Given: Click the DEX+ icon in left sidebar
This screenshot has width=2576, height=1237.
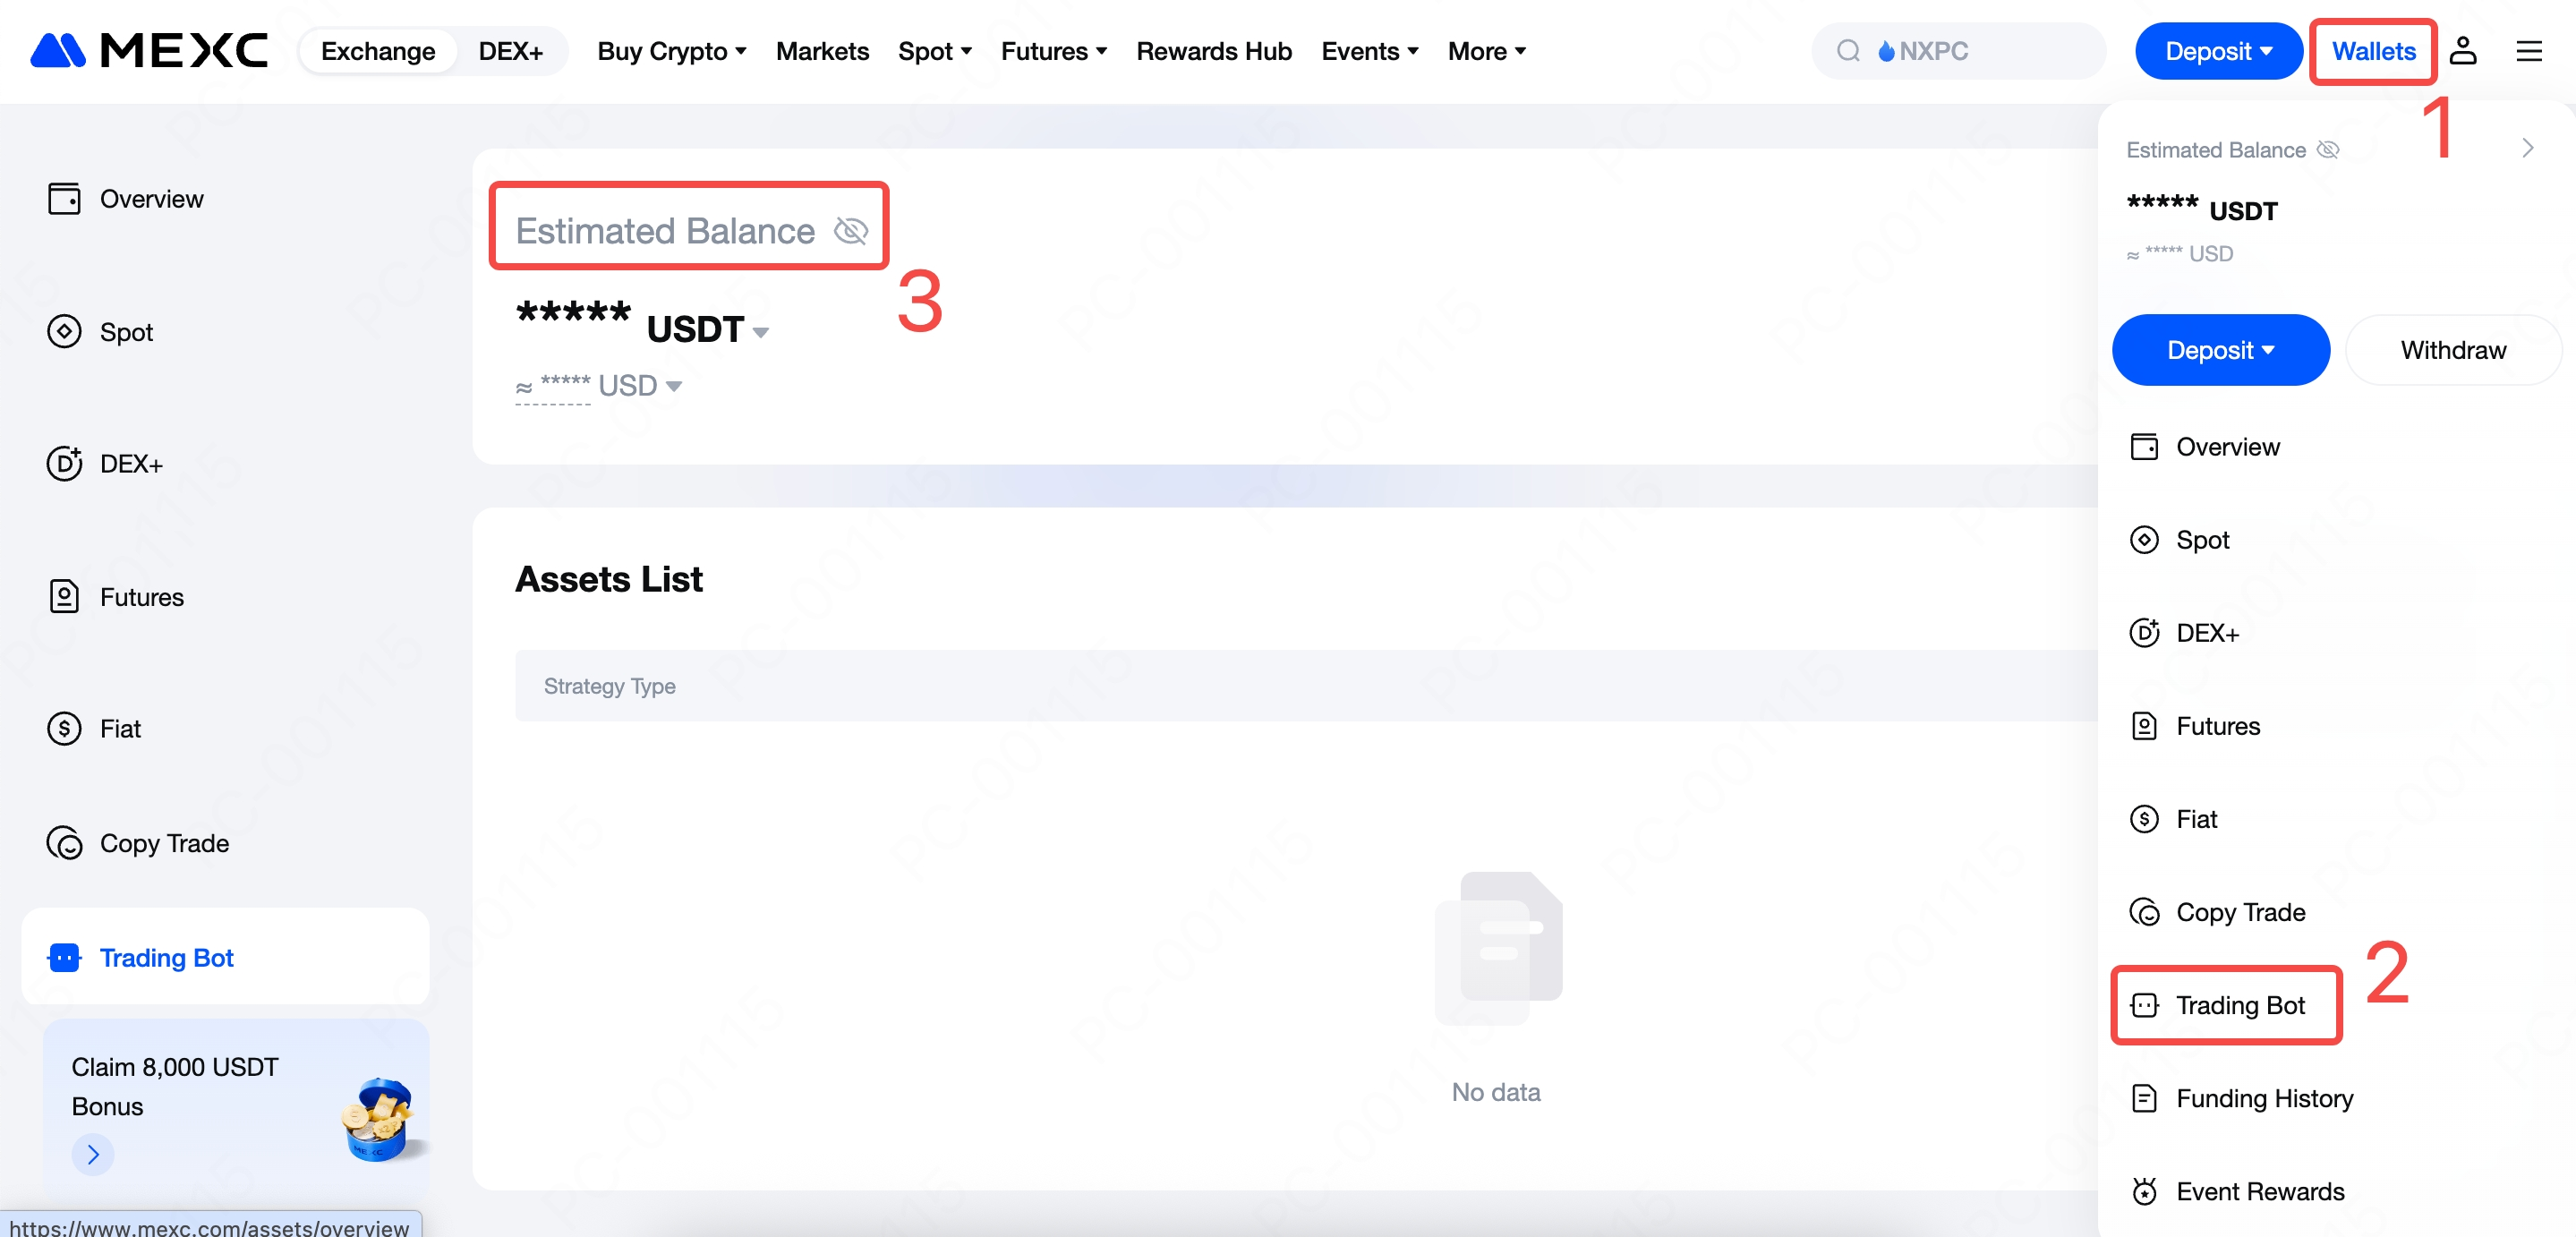Looking at the screenshot, I should [64, 463].
